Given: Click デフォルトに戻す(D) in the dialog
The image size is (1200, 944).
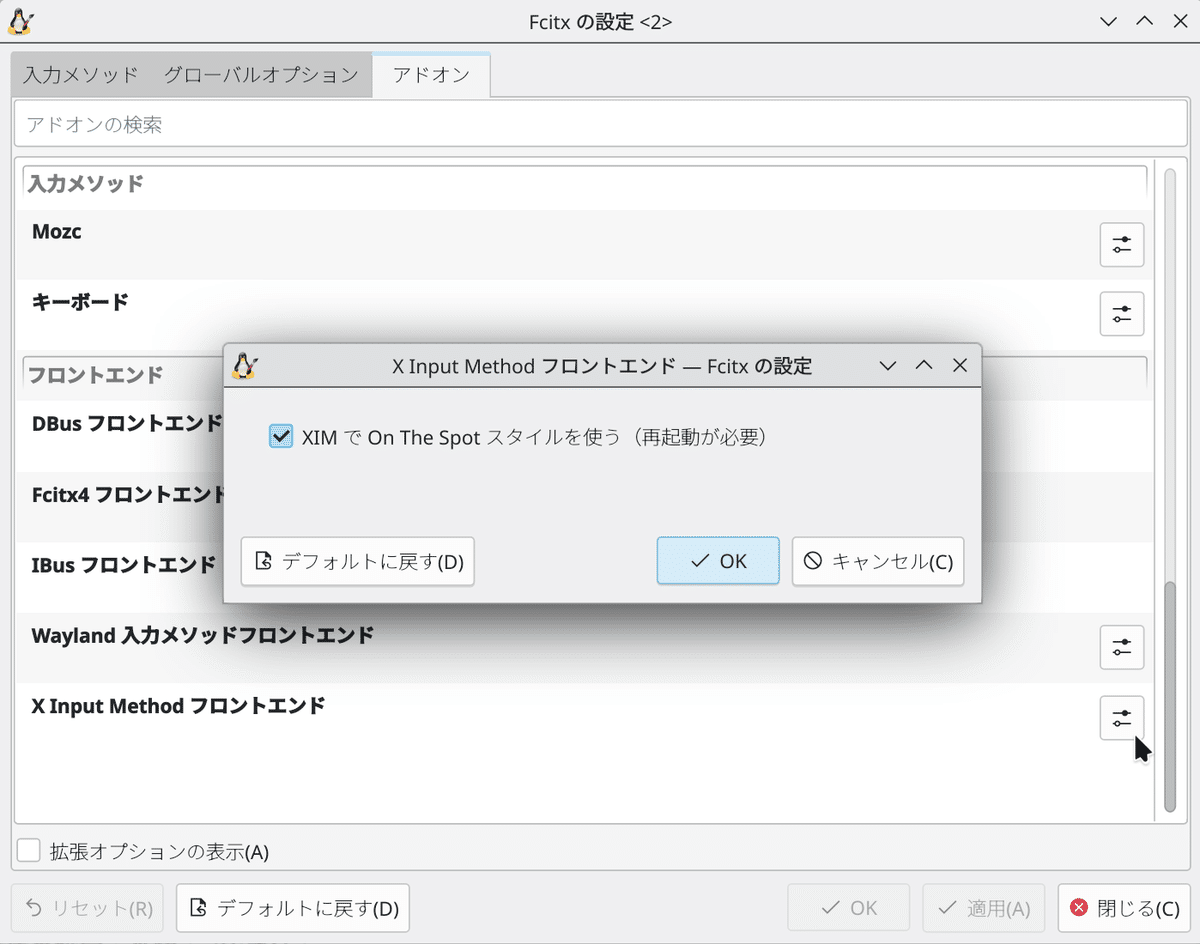Looking at the screenshot, I should [358, 561].
